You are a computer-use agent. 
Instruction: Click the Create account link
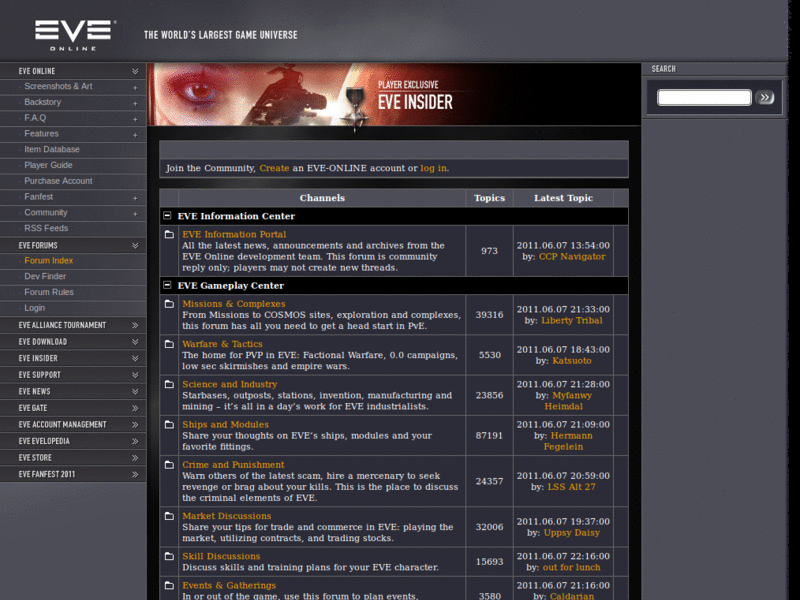(274, 168)
